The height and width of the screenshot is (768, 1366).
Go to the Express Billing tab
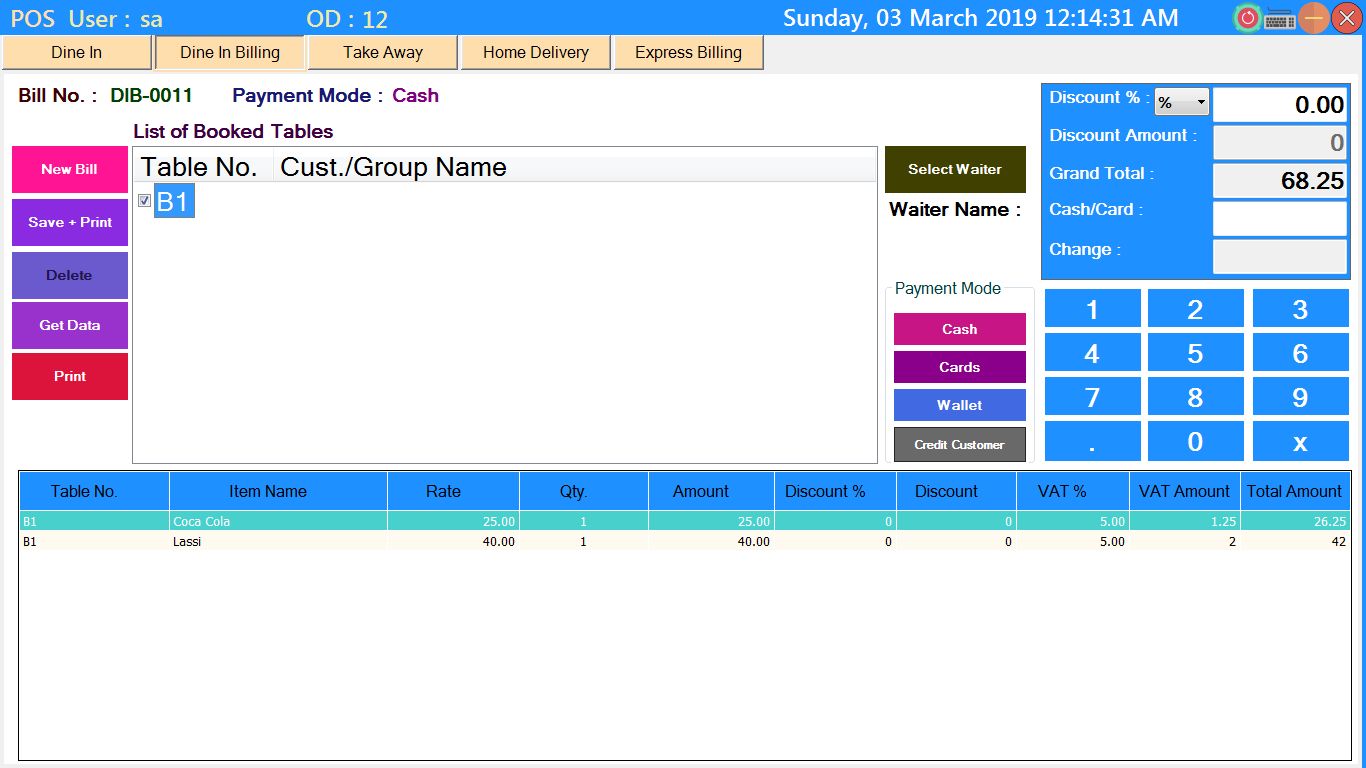click(688, 53)
